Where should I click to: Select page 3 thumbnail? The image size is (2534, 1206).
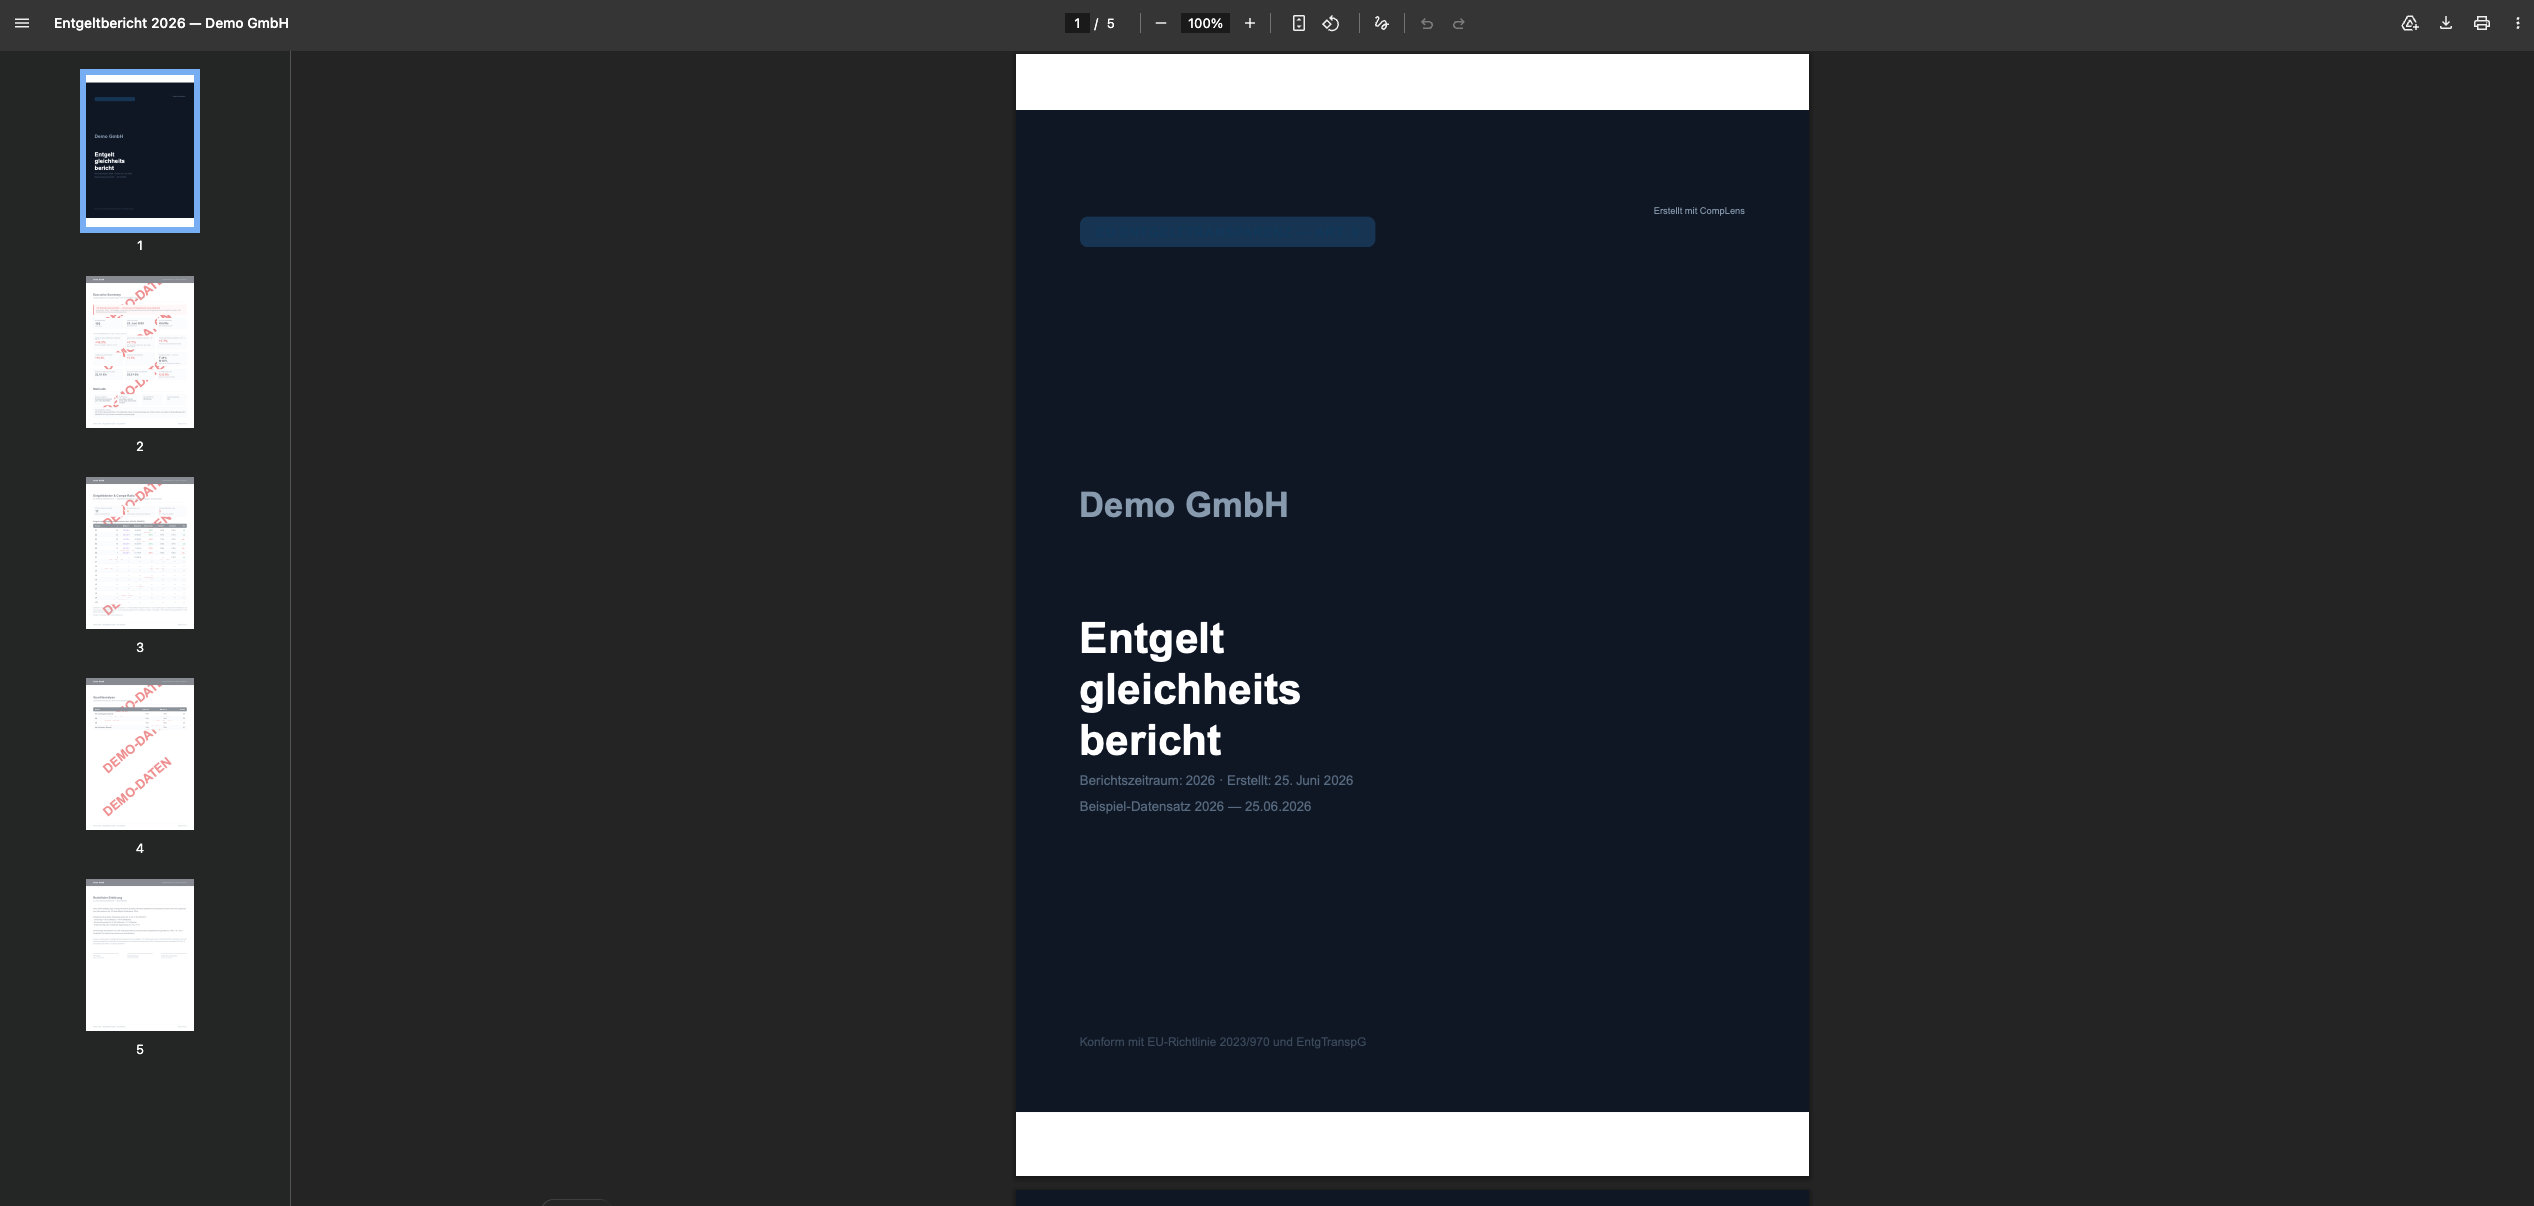coord(140,553)
